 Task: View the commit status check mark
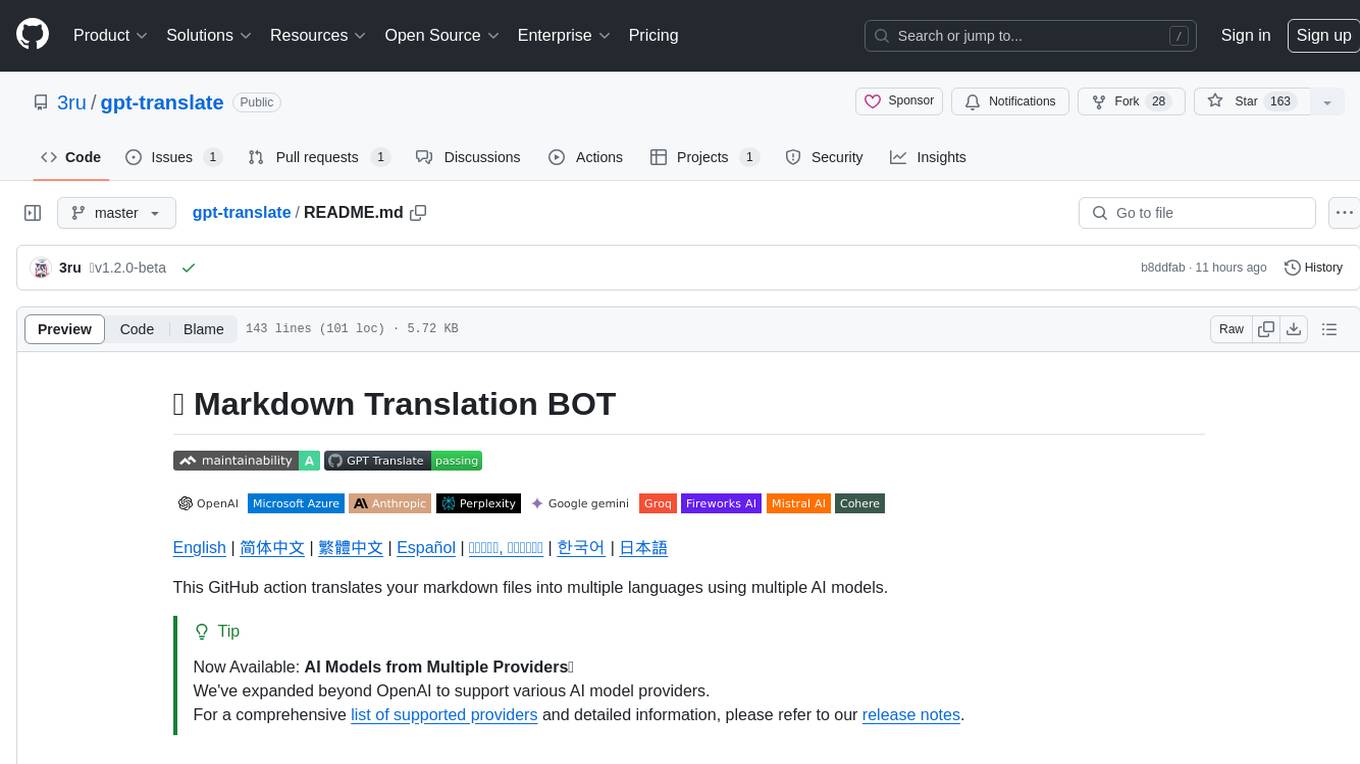(x=188, y=268)
